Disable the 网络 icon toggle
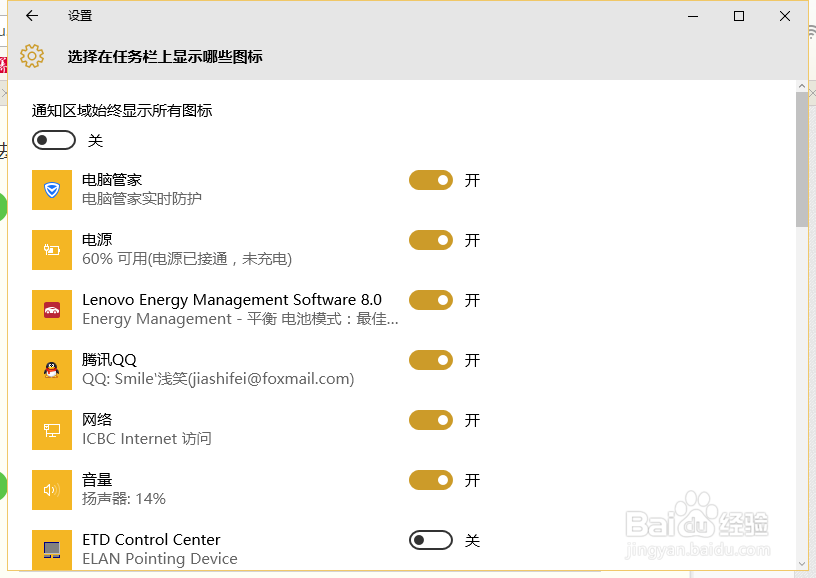 (x=431, y=420)
